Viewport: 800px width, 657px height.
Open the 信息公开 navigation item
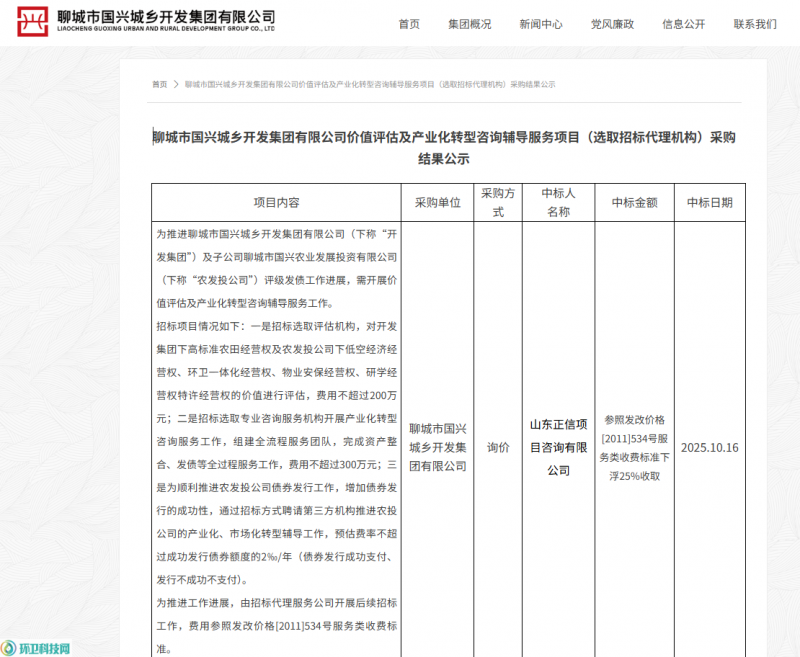(683, 24)
